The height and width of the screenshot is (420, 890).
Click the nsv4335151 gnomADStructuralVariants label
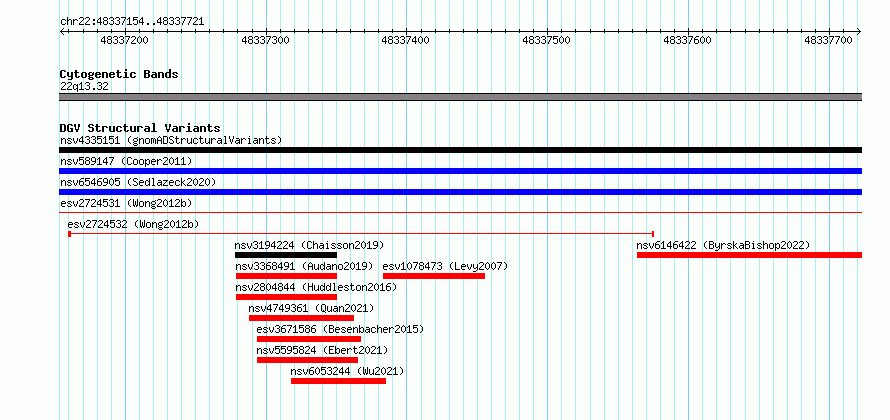(171, 140)
